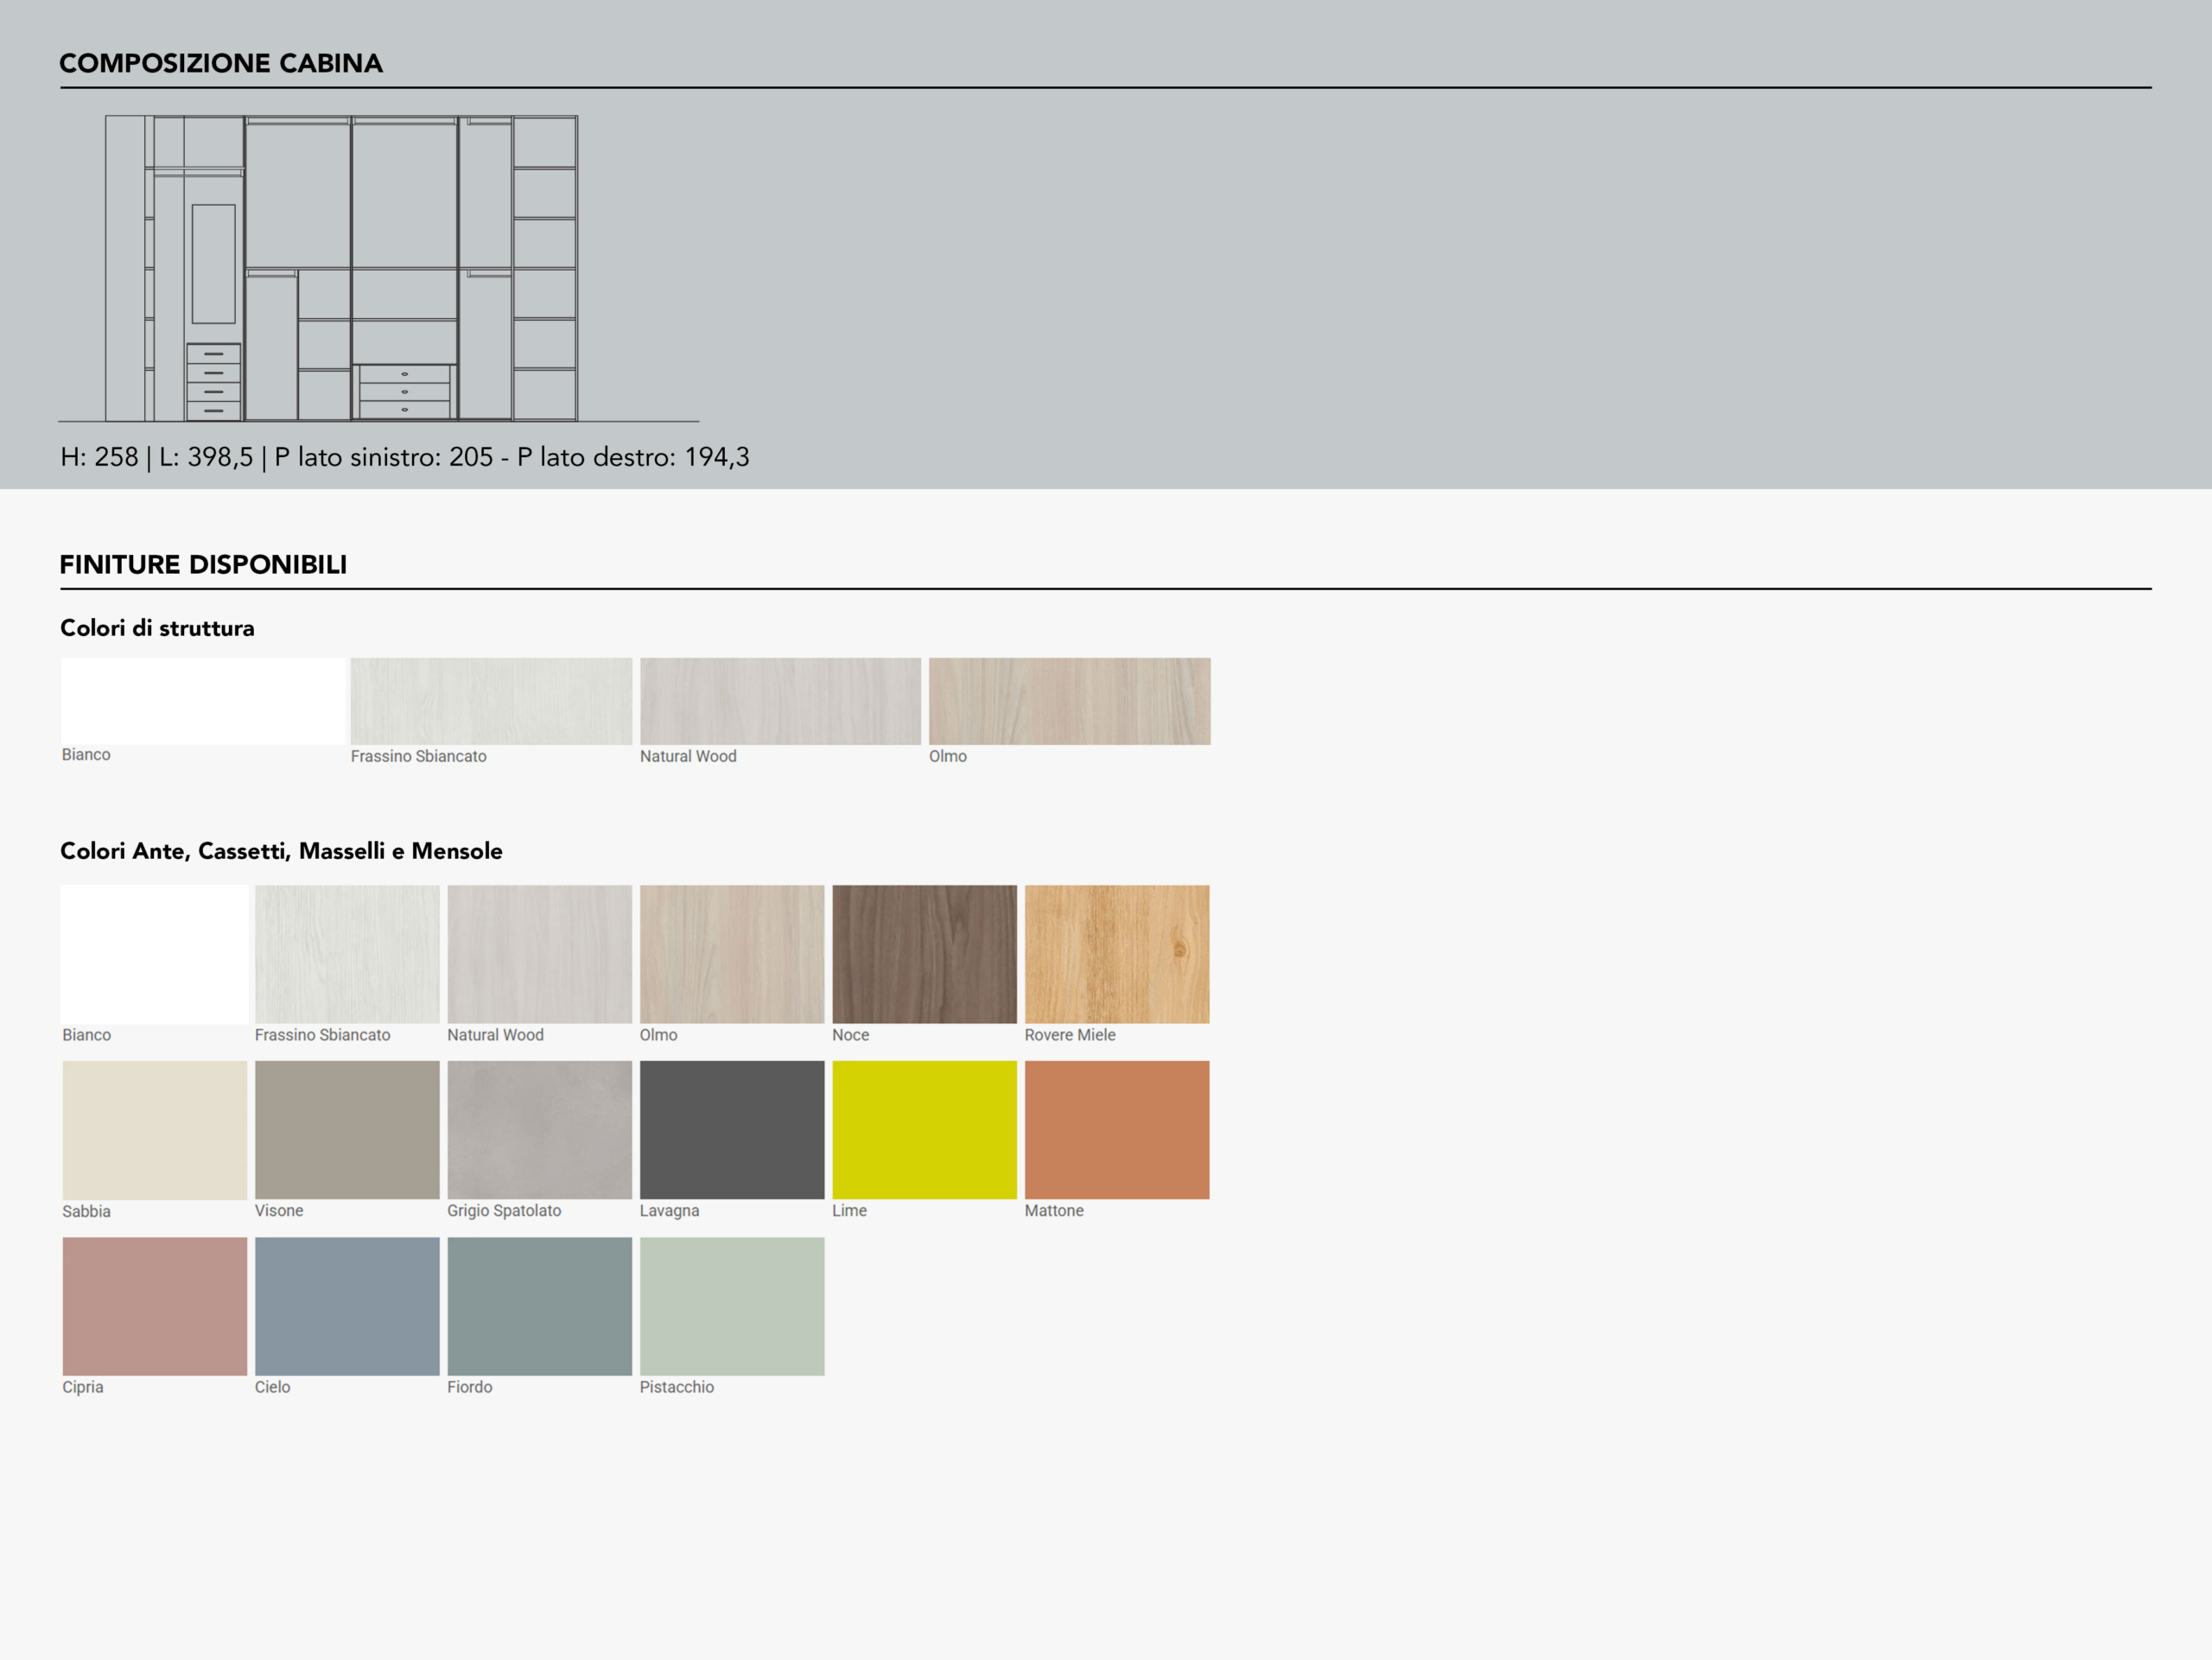2212x1660 pixels.
Task: Click the cabin dimensions text line
Action: [x=404, y=457]
